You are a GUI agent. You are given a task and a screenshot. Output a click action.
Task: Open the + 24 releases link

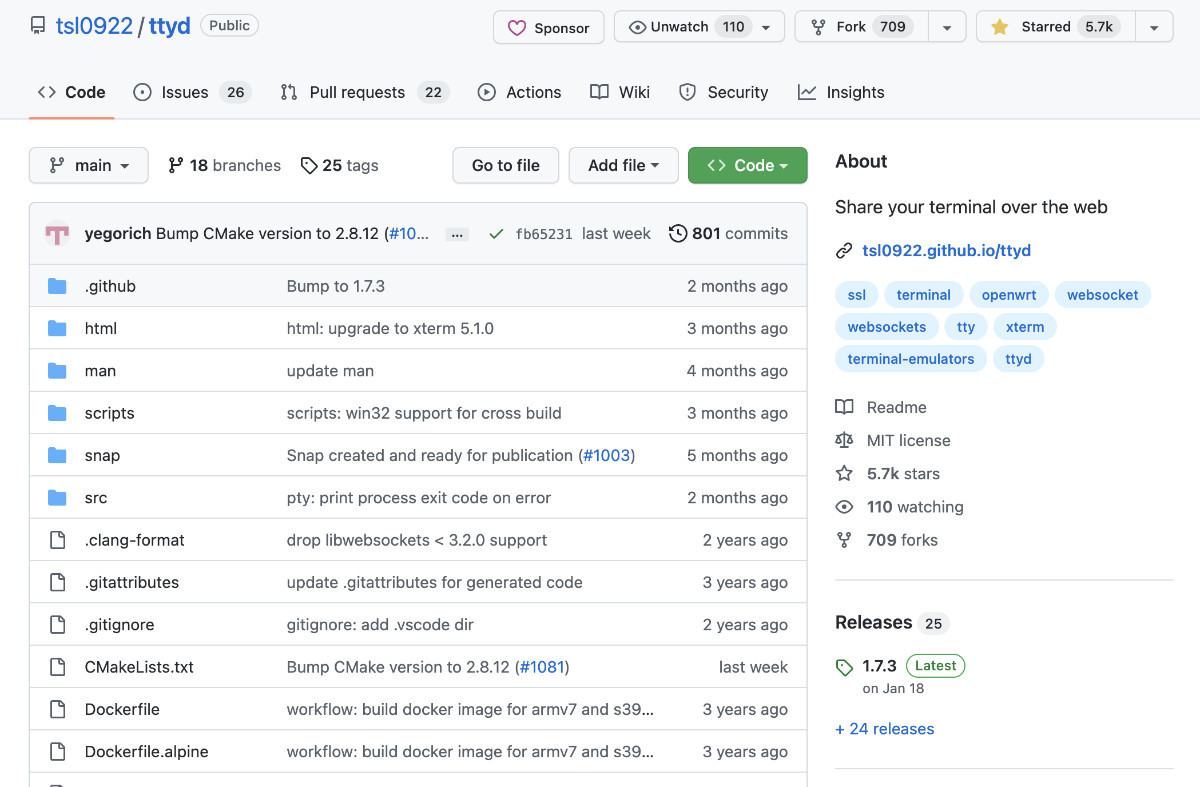coord(884,729)
